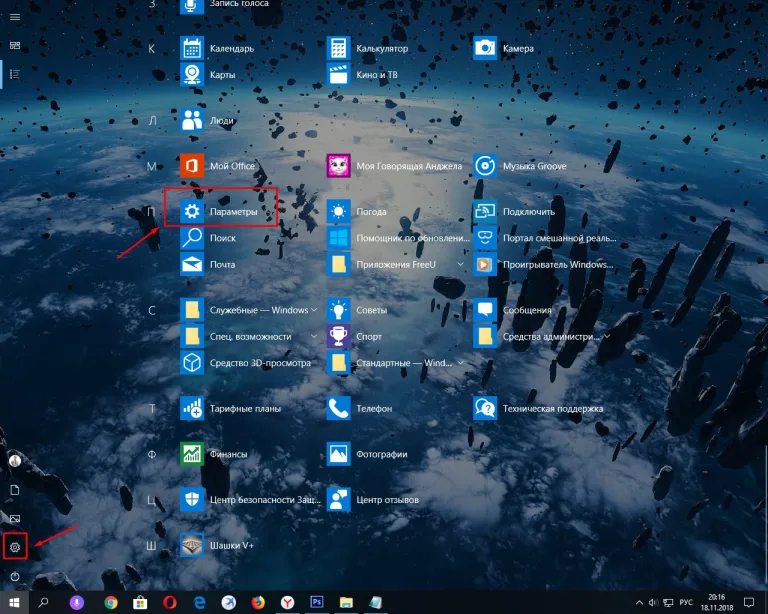The image size is (768, 614).
Task: Open Техническая поддержка
Action: tap(538, 408)
